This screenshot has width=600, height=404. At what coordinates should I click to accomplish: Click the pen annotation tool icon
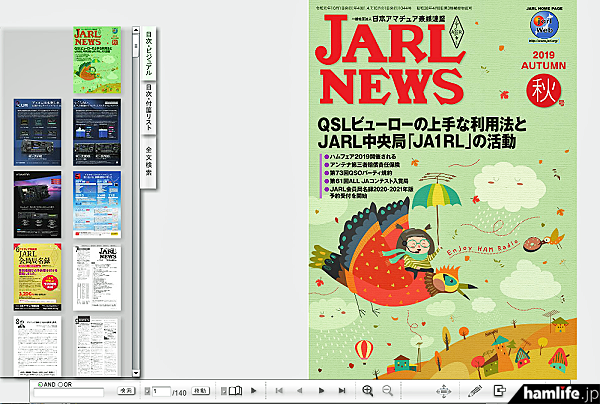pyautogui.click(x=475, y=391)
